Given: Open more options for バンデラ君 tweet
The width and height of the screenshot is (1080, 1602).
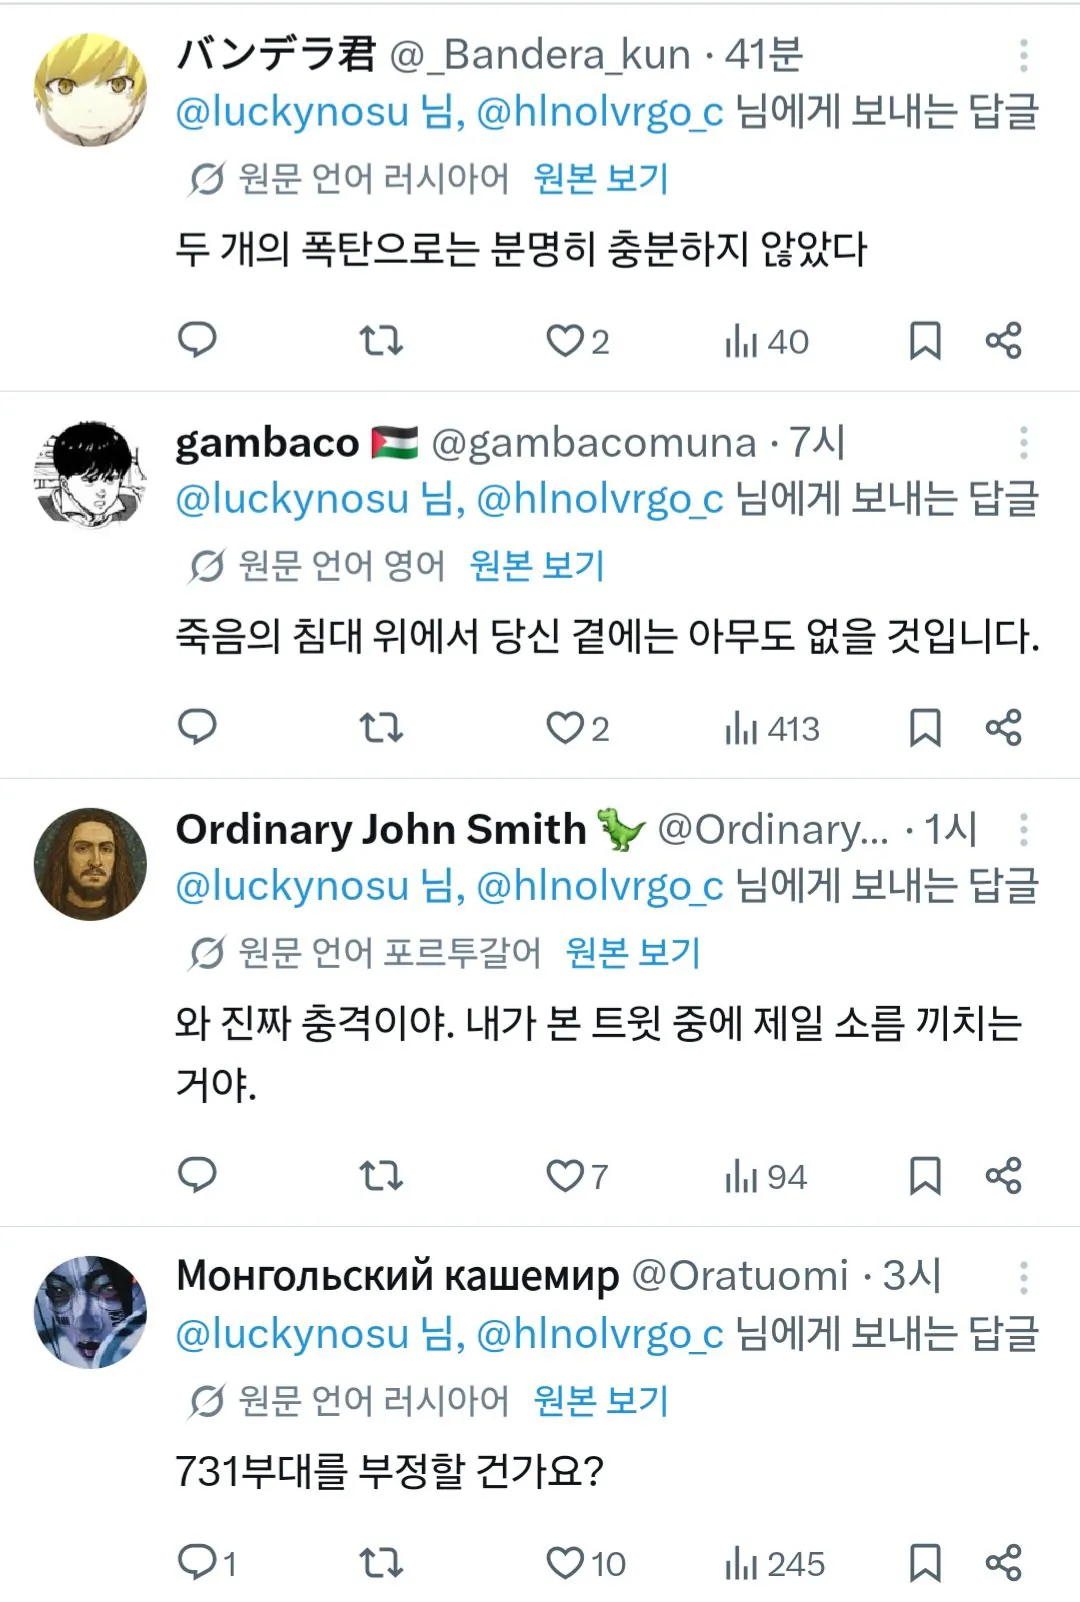Looking at the screenshot, I should (x=1023, y=56).
